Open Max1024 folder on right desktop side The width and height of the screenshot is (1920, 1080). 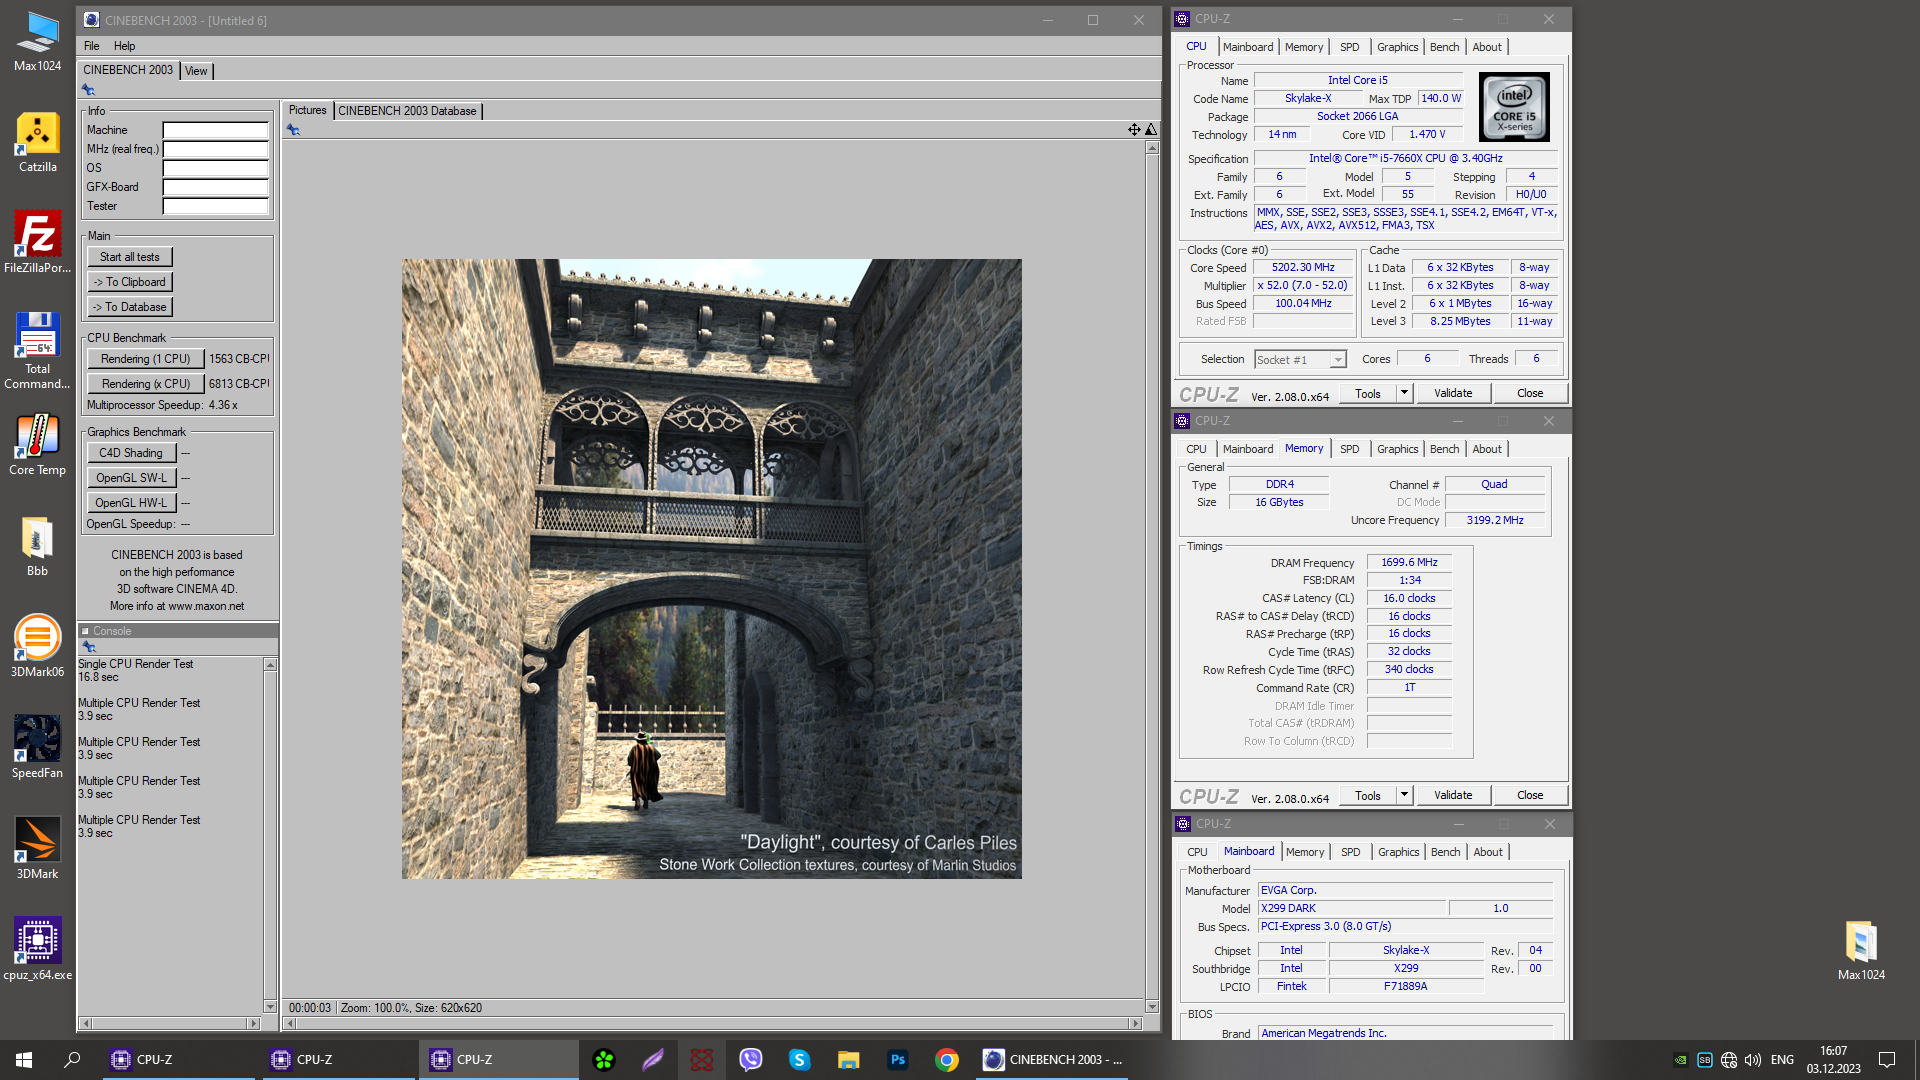tap(1861, 950)
